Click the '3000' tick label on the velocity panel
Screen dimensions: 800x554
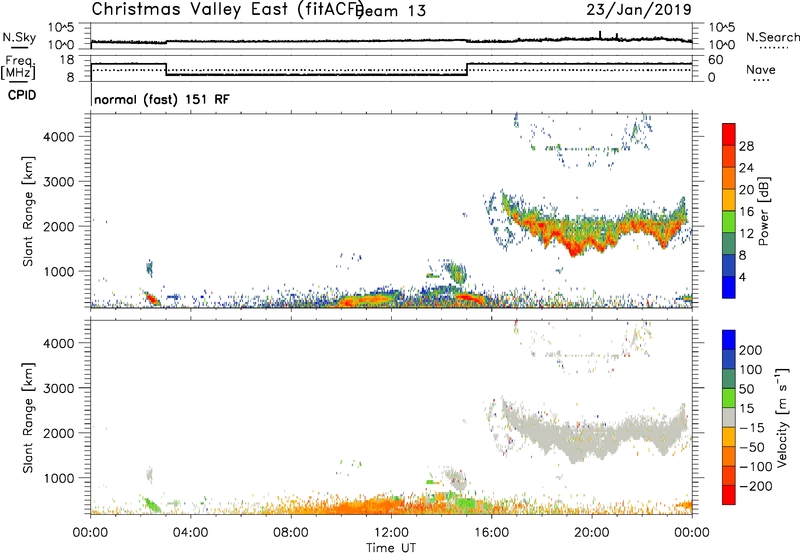pos(59,388)
